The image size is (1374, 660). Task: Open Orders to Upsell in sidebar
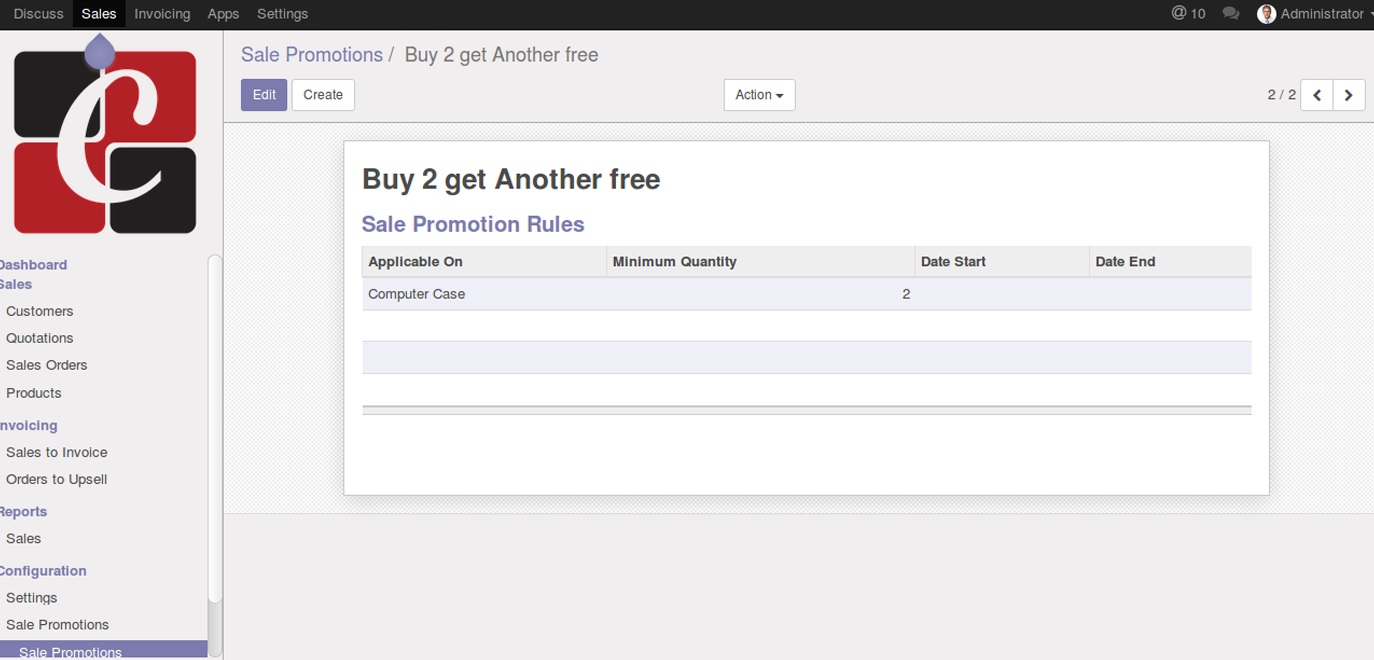point(57,479)
